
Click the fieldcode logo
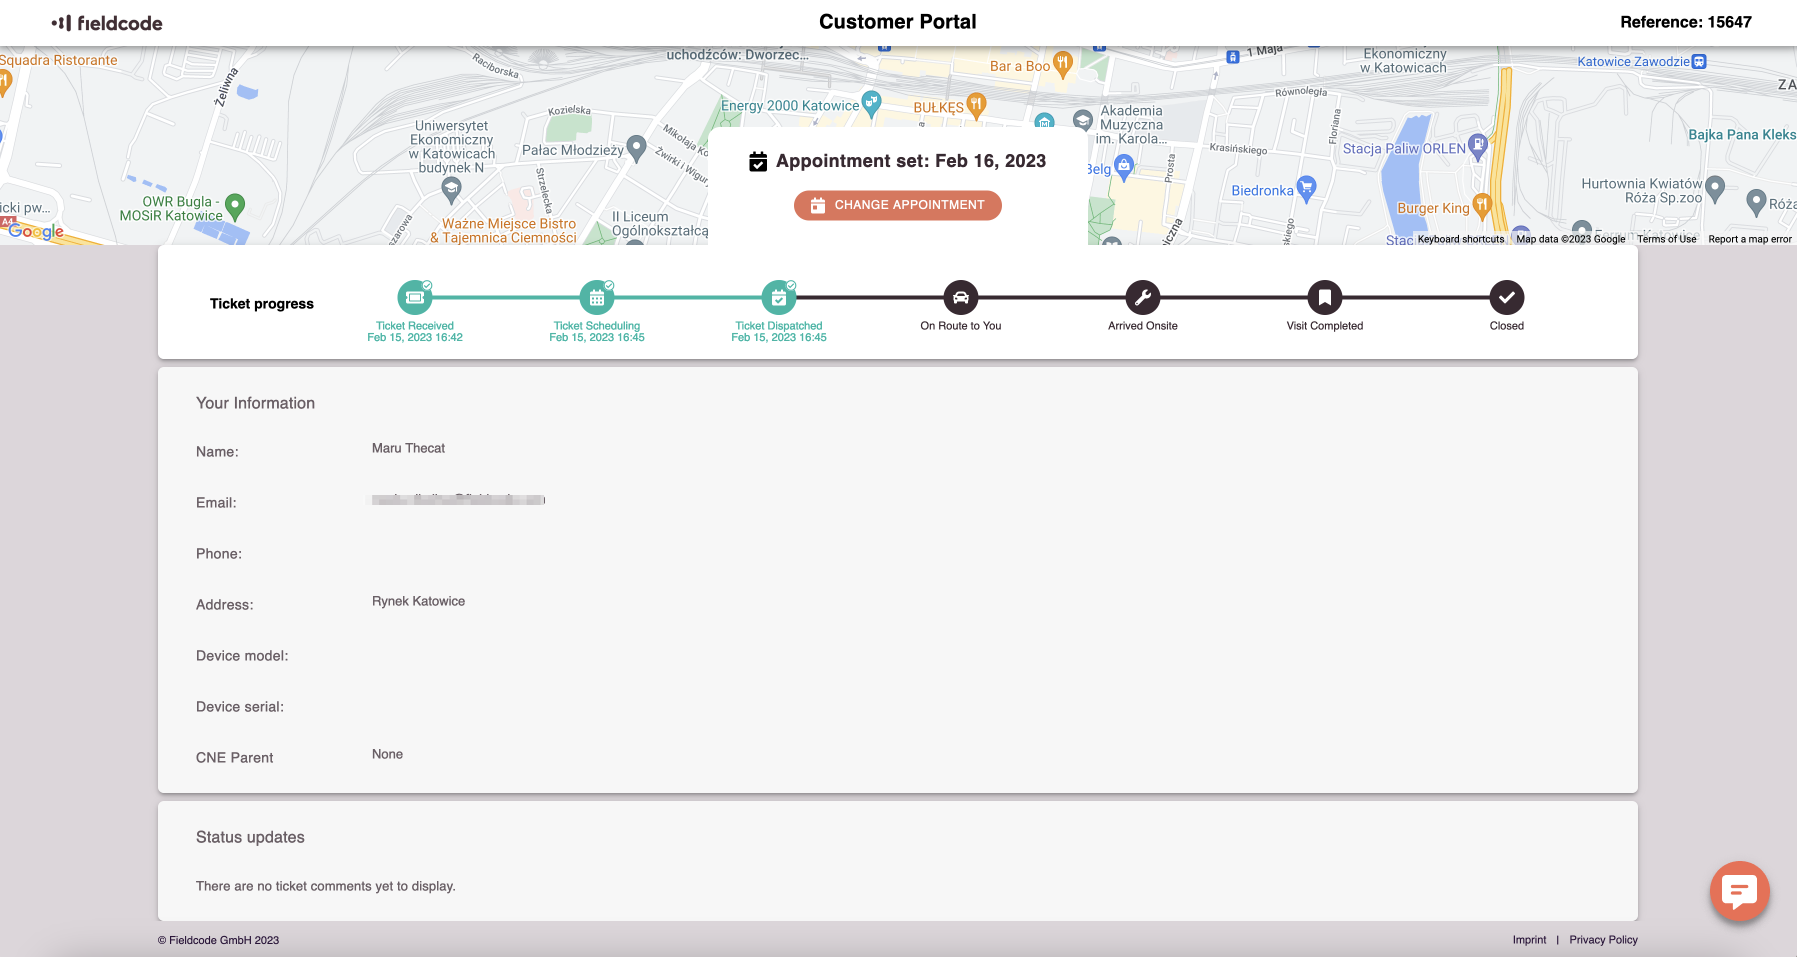point(107,23)
